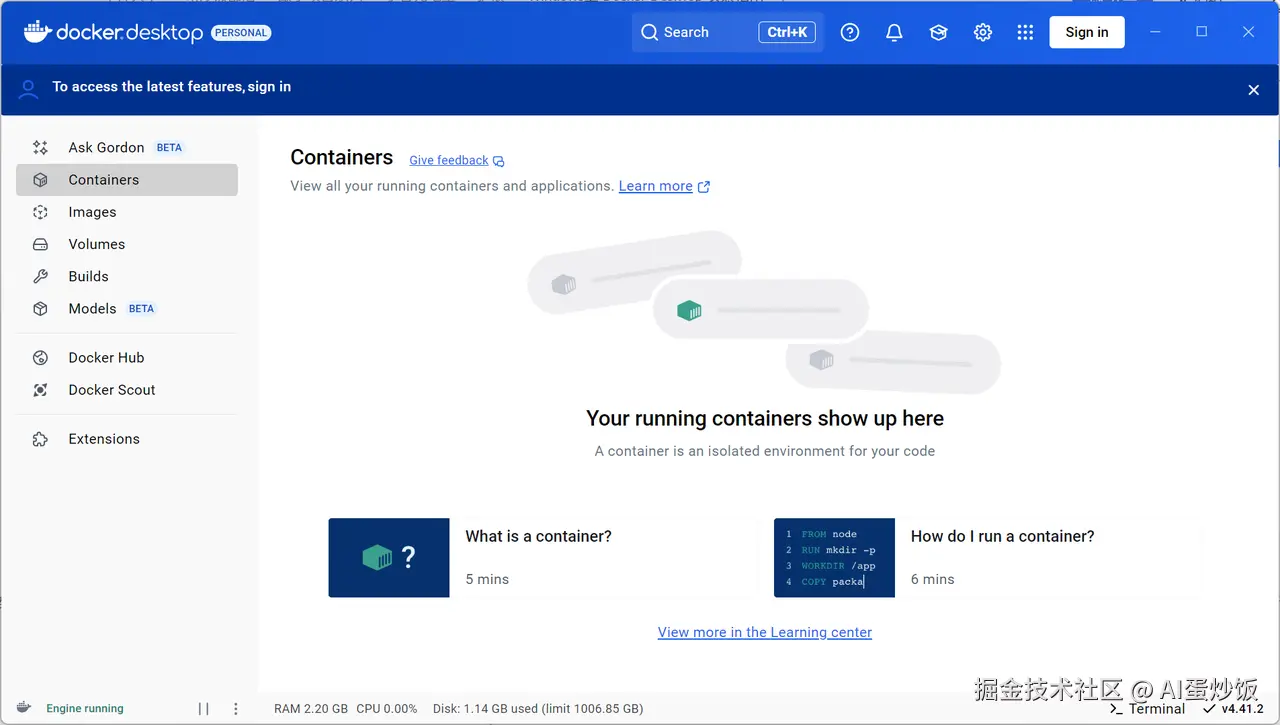Open the Learning center graduation cap icon

pos(938,32)
